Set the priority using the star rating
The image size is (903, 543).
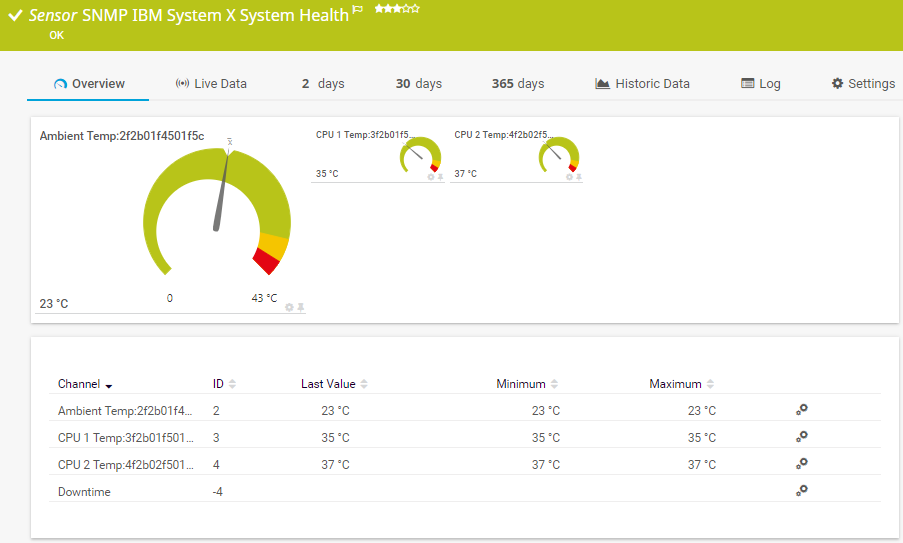point(396,9)
